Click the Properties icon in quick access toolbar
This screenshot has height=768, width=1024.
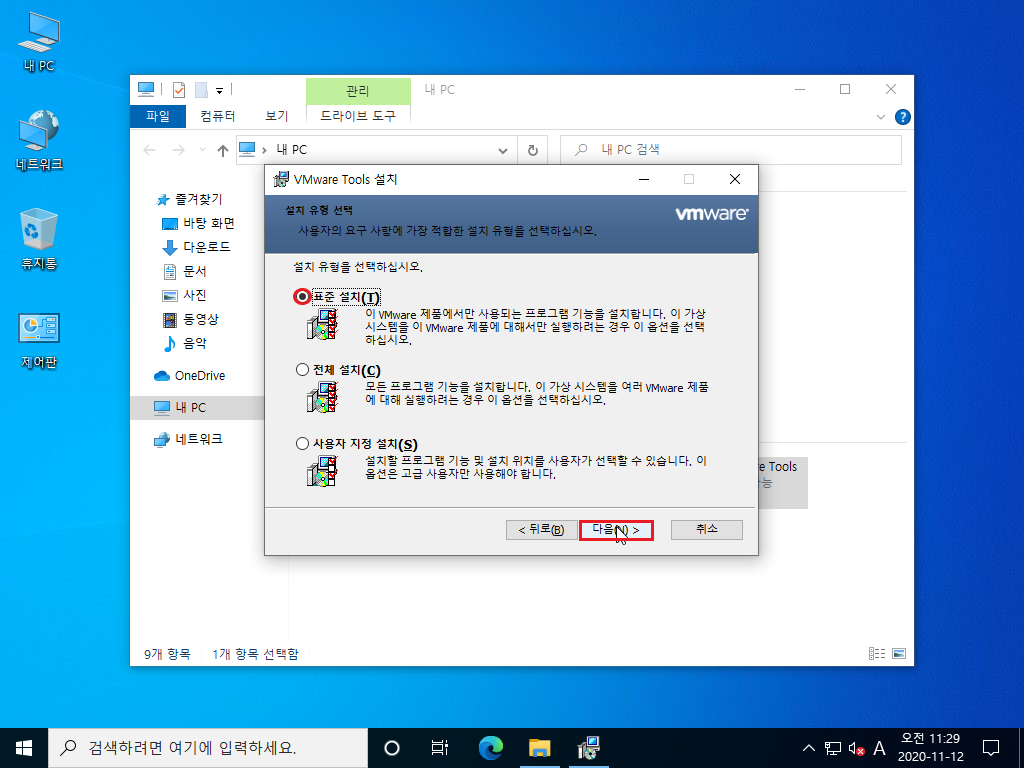pos(179,90)
